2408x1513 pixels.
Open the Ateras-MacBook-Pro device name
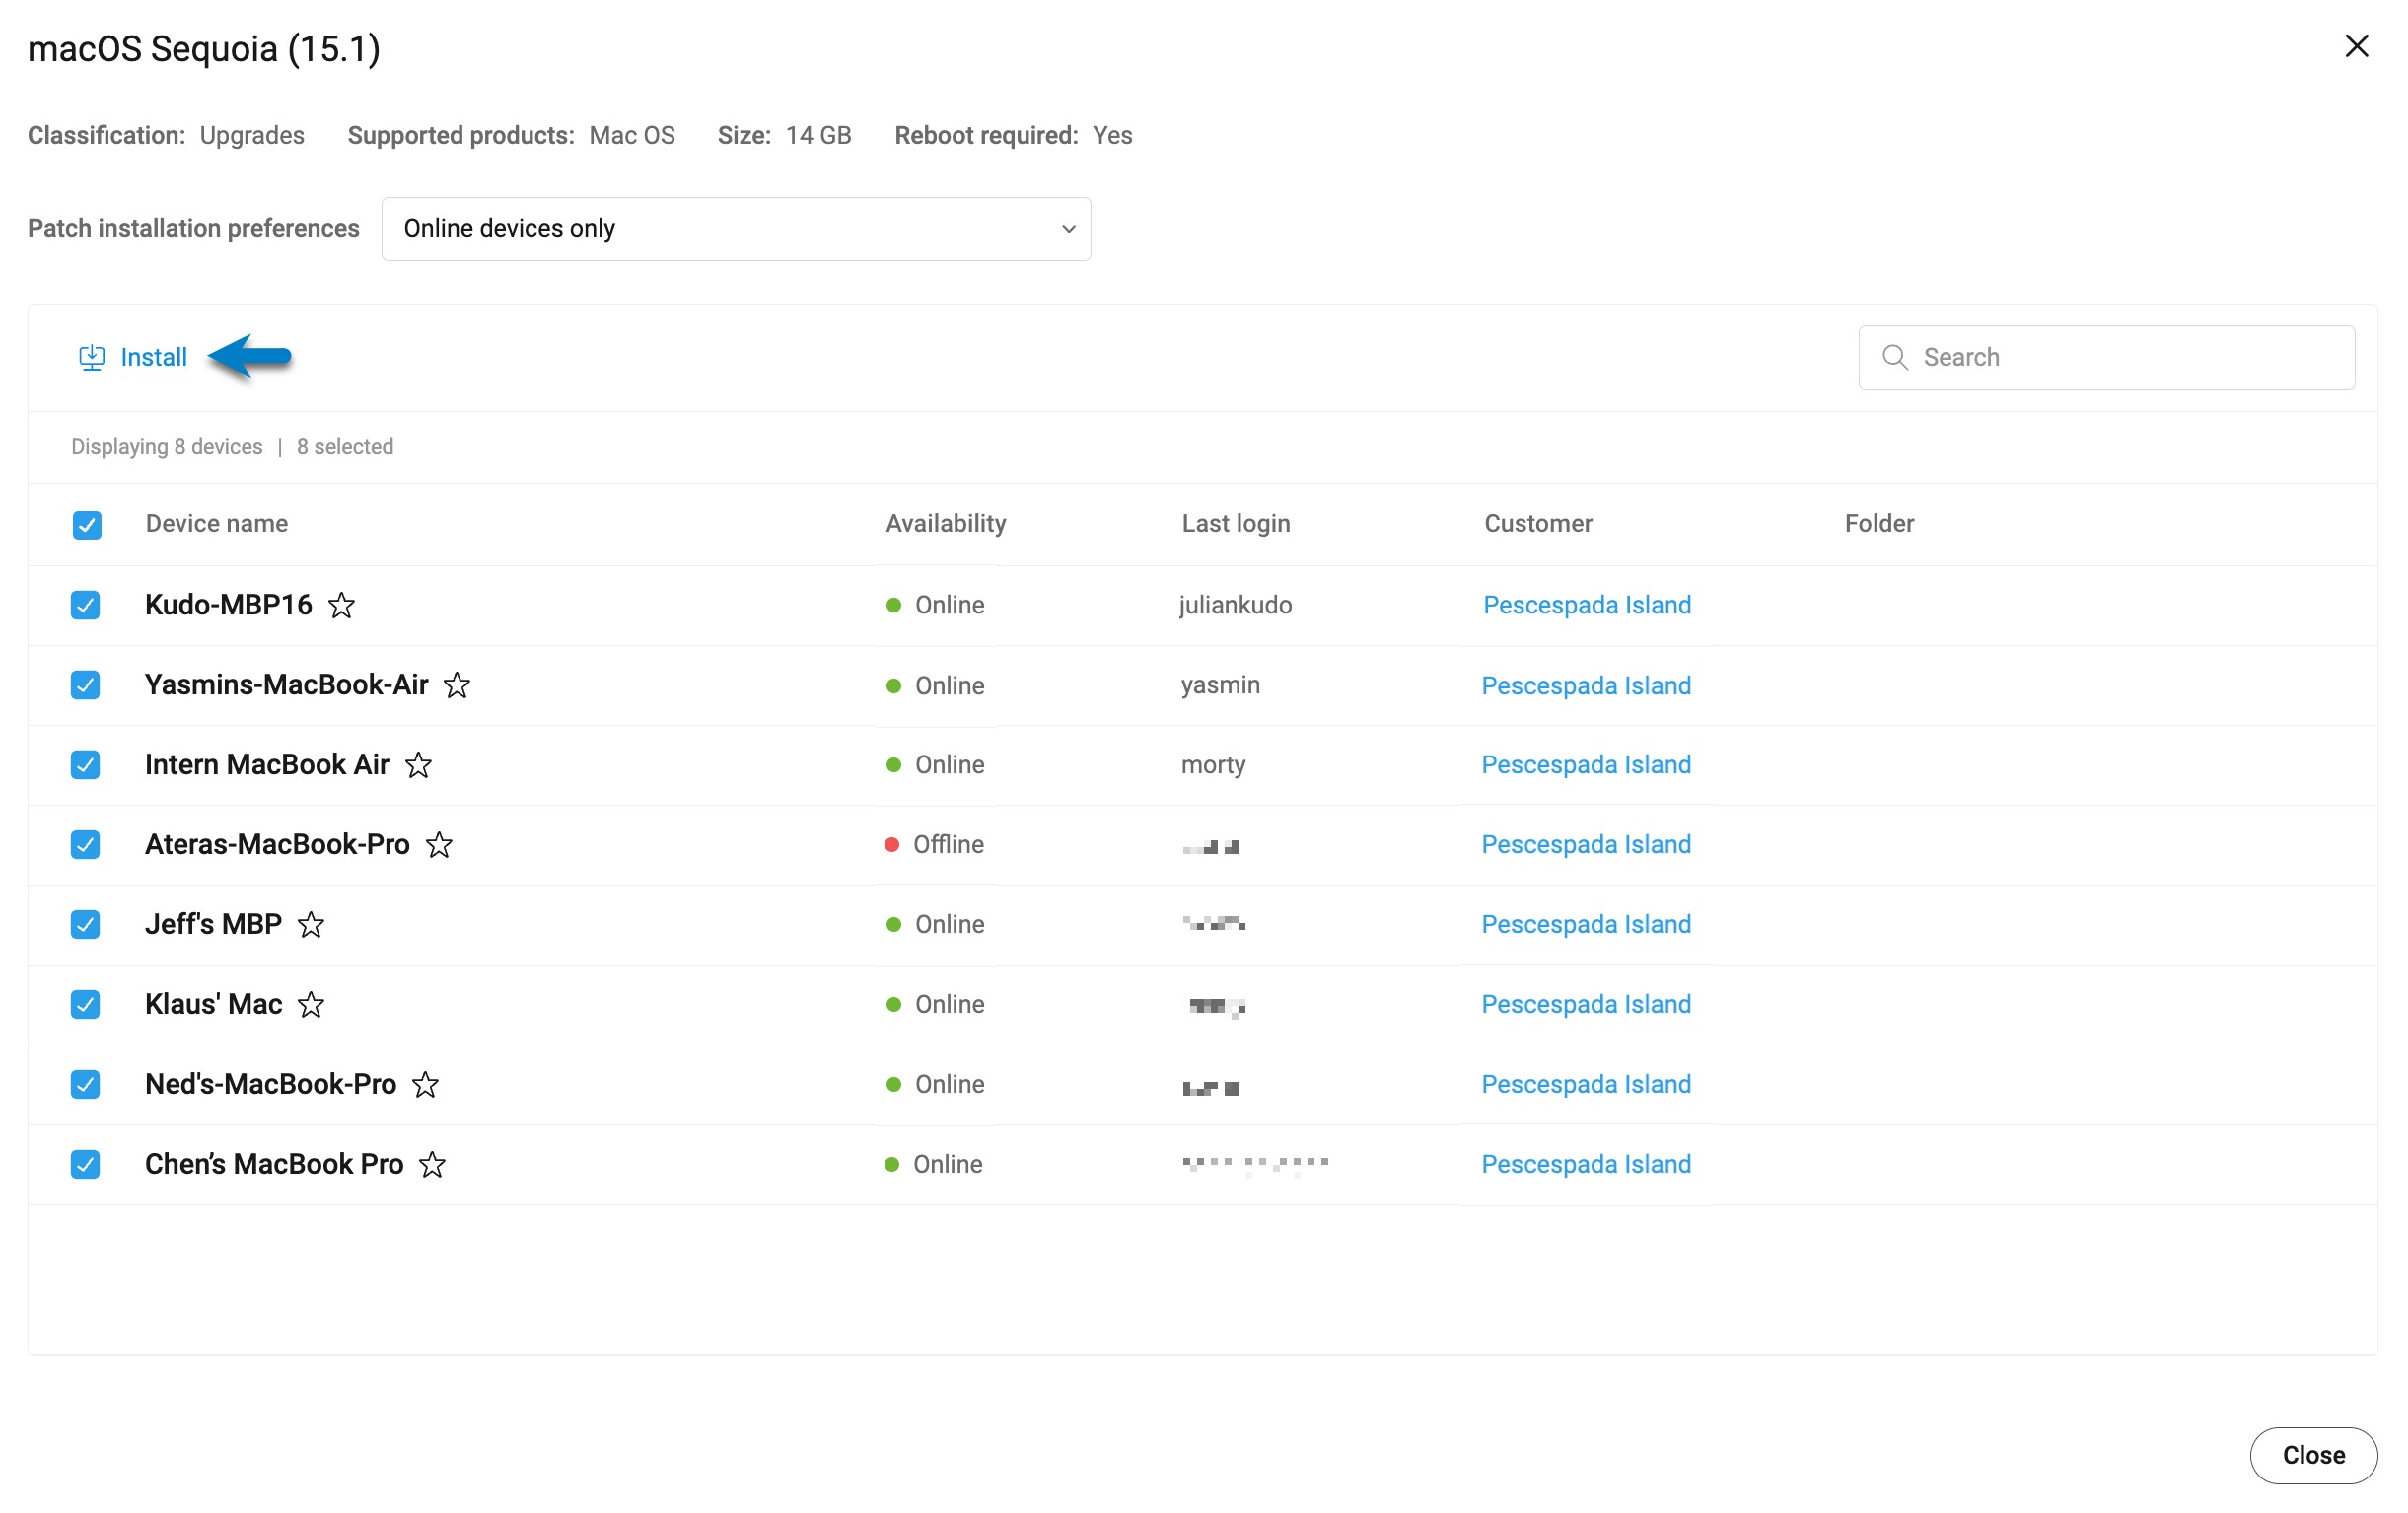278,845
